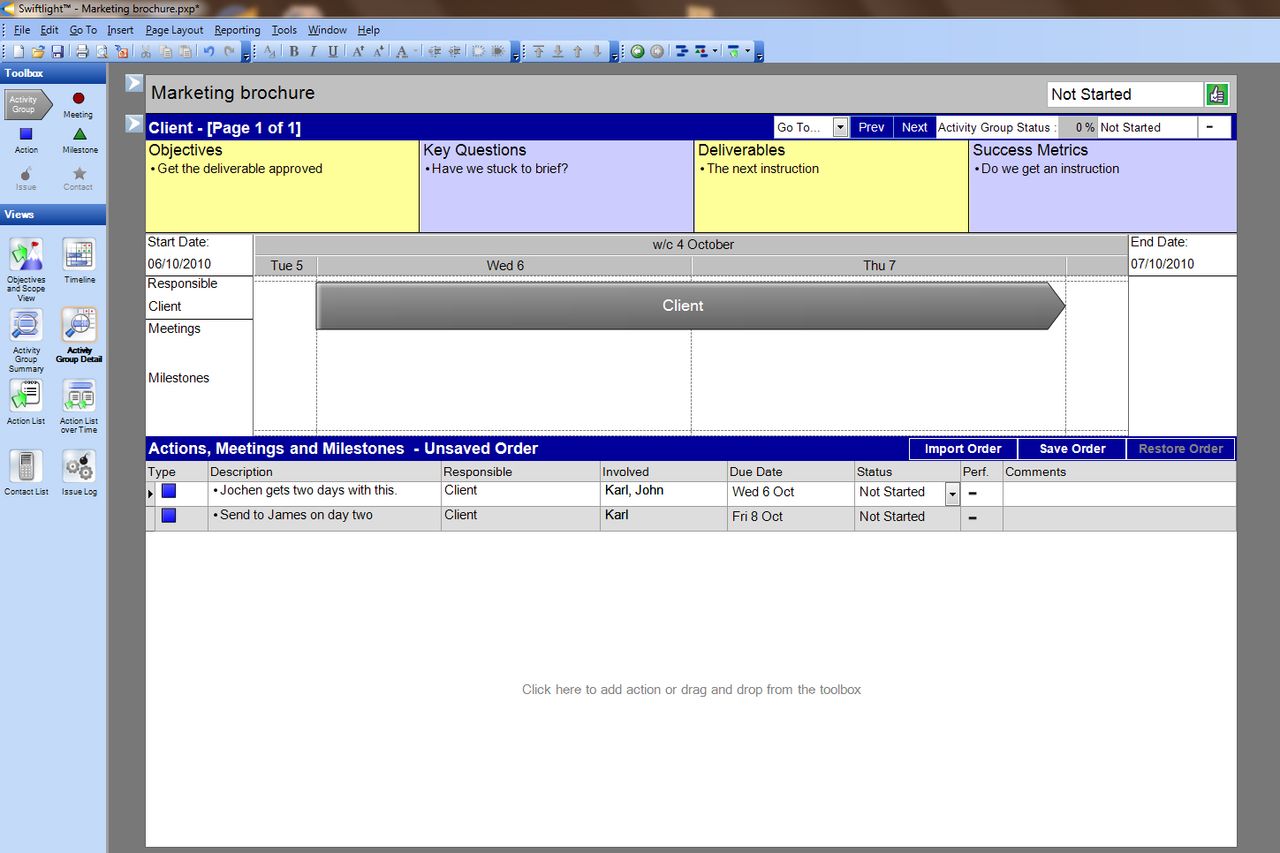Click the Import Order button
The height and width of the screenshot is (853, 1280).
[963, 449]
